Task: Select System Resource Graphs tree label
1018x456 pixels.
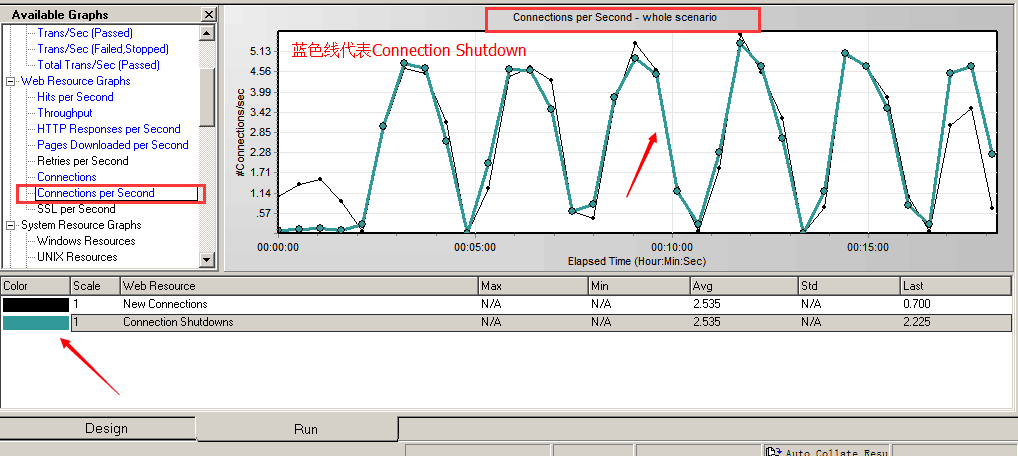Action: pos(81,225)
